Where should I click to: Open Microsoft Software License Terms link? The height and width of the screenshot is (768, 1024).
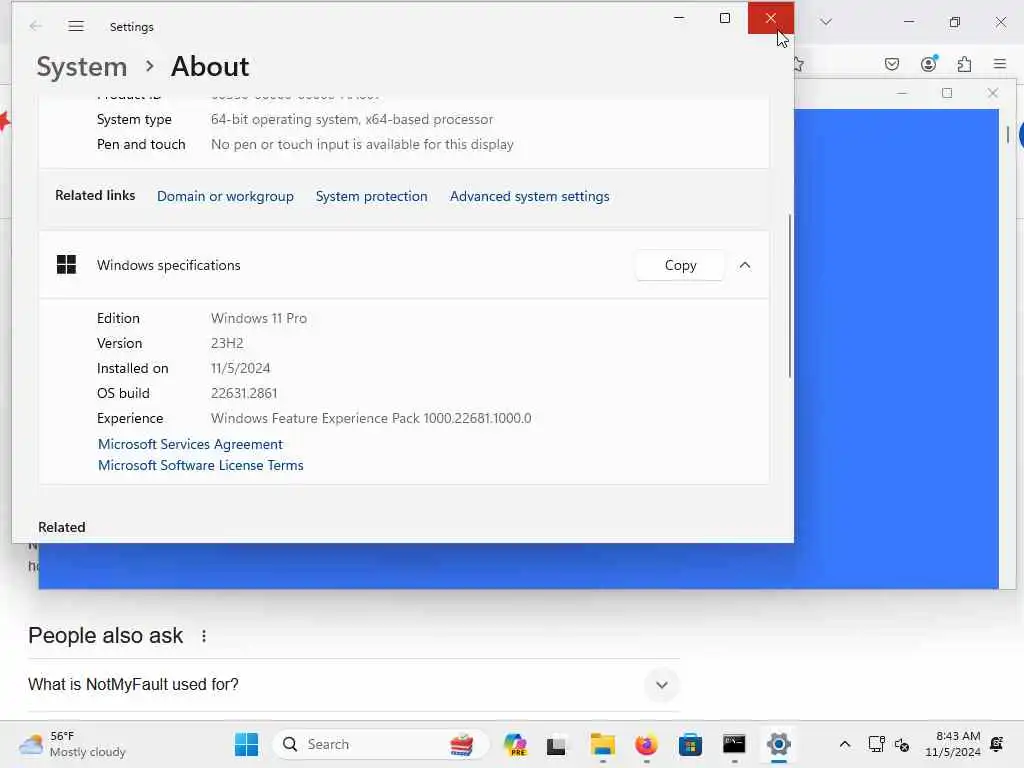(200, 465)
